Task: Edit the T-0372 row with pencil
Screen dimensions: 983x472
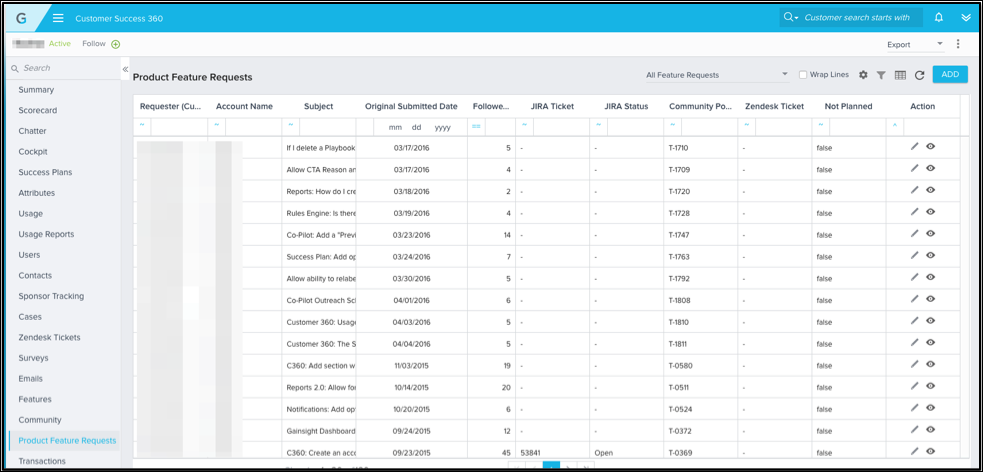Action: point(914,429)
